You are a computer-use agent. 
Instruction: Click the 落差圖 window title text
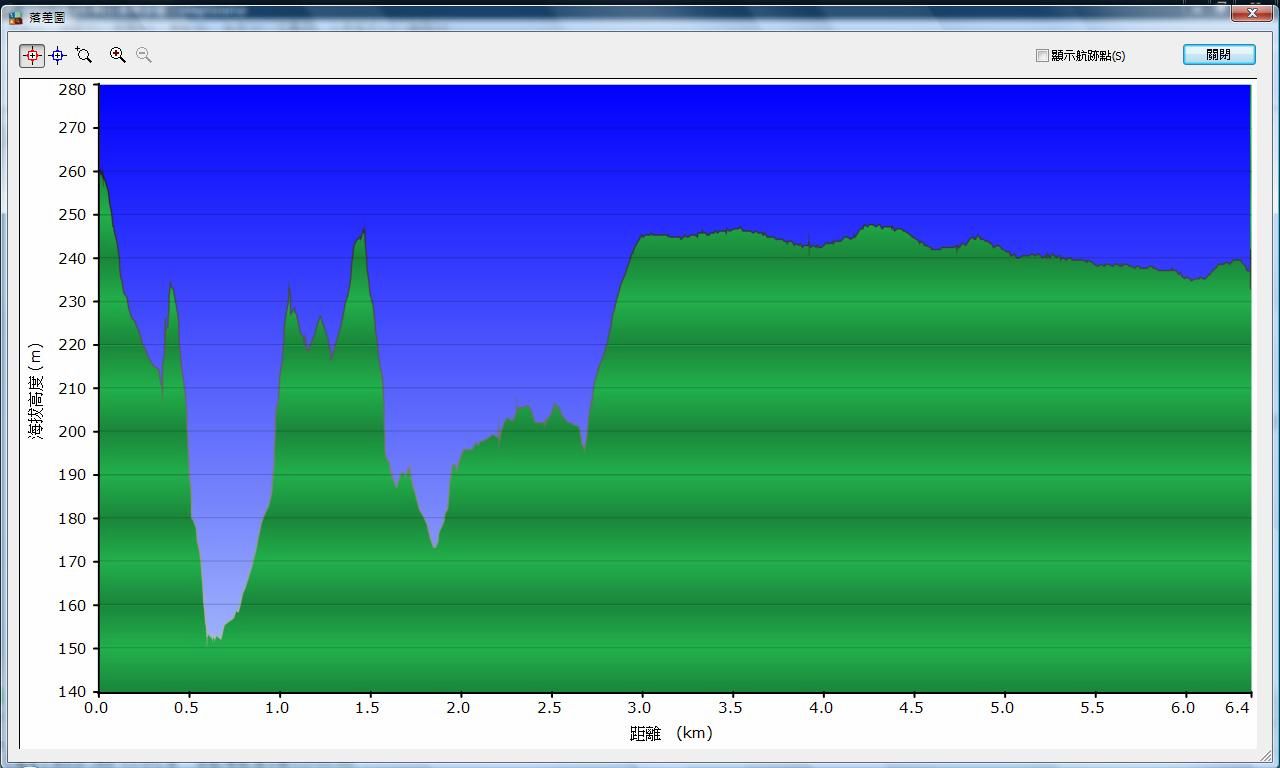[47, 18]
